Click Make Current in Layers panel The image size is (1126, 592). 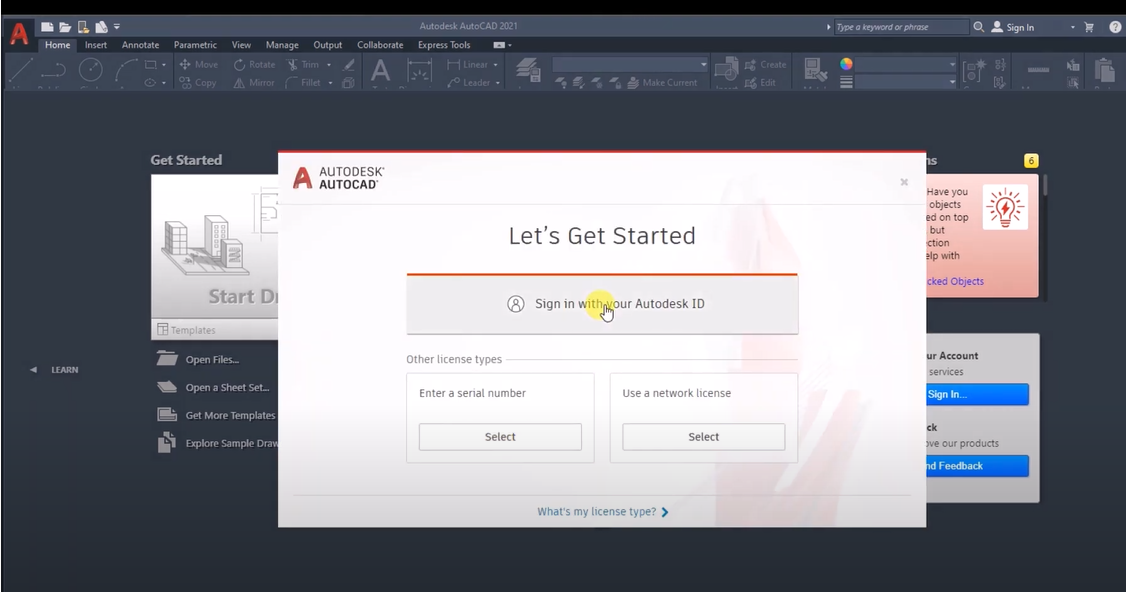[x=662, y=83]
